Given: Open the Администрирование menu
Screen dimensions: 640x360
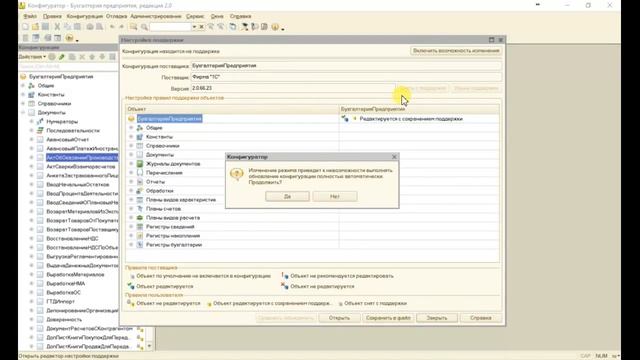Looking at the screenshot, I should 156,16.
